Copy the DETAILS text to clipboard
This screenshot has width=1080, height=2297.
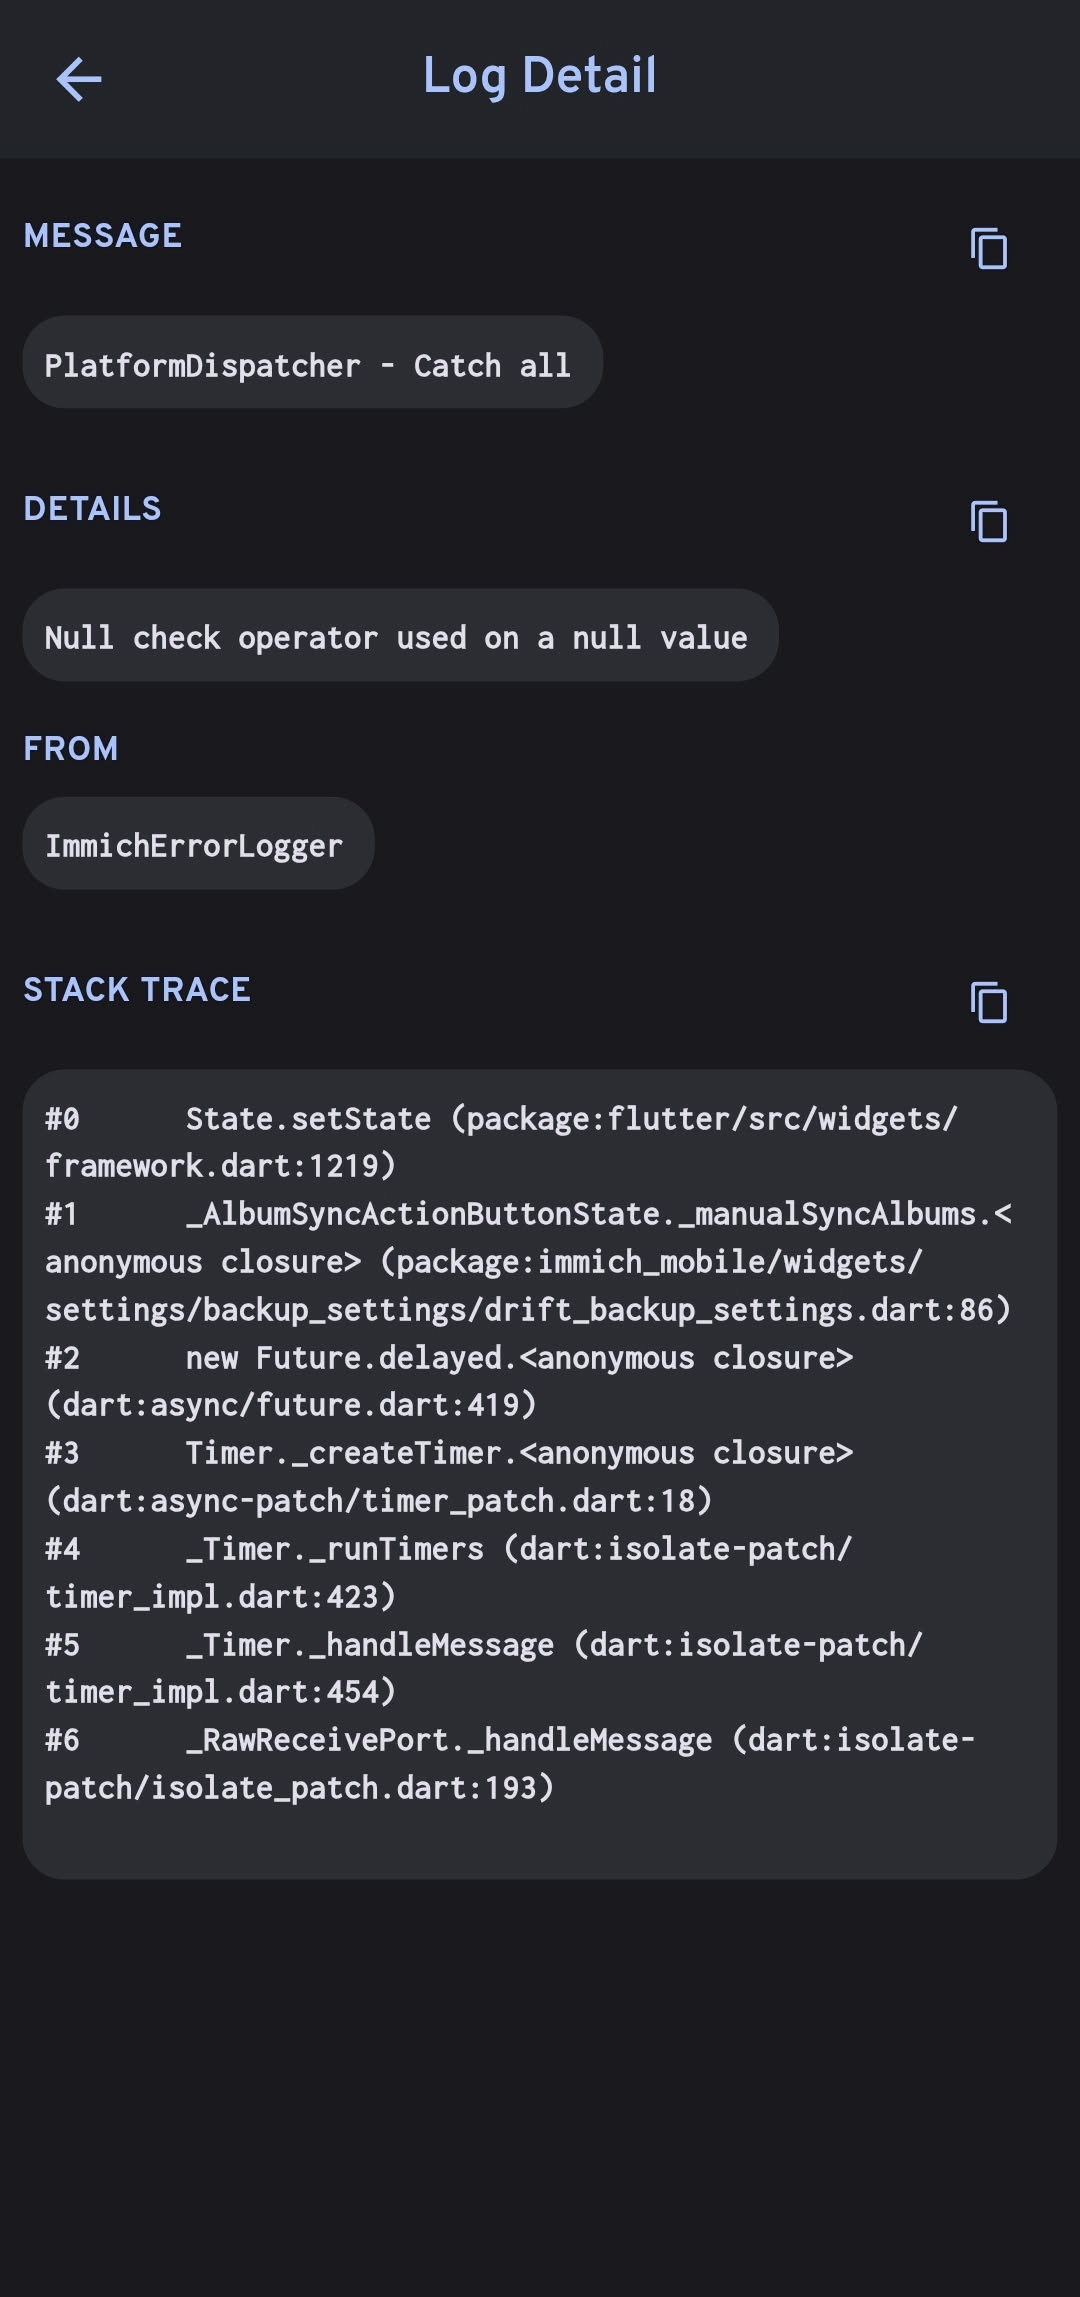[988, 522]
